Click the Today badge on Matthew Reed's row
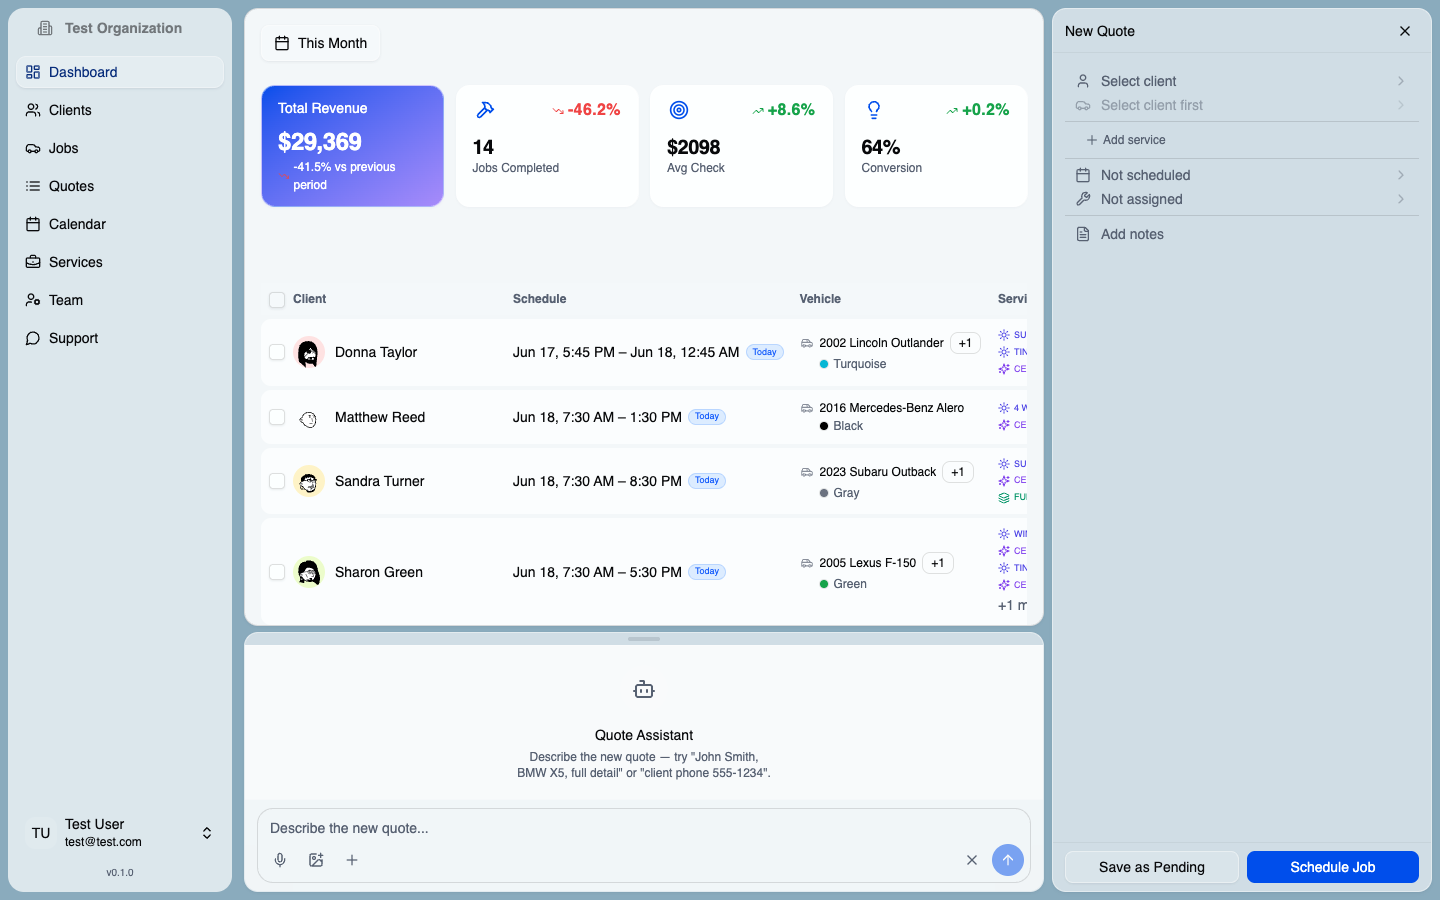 [707, 417]
